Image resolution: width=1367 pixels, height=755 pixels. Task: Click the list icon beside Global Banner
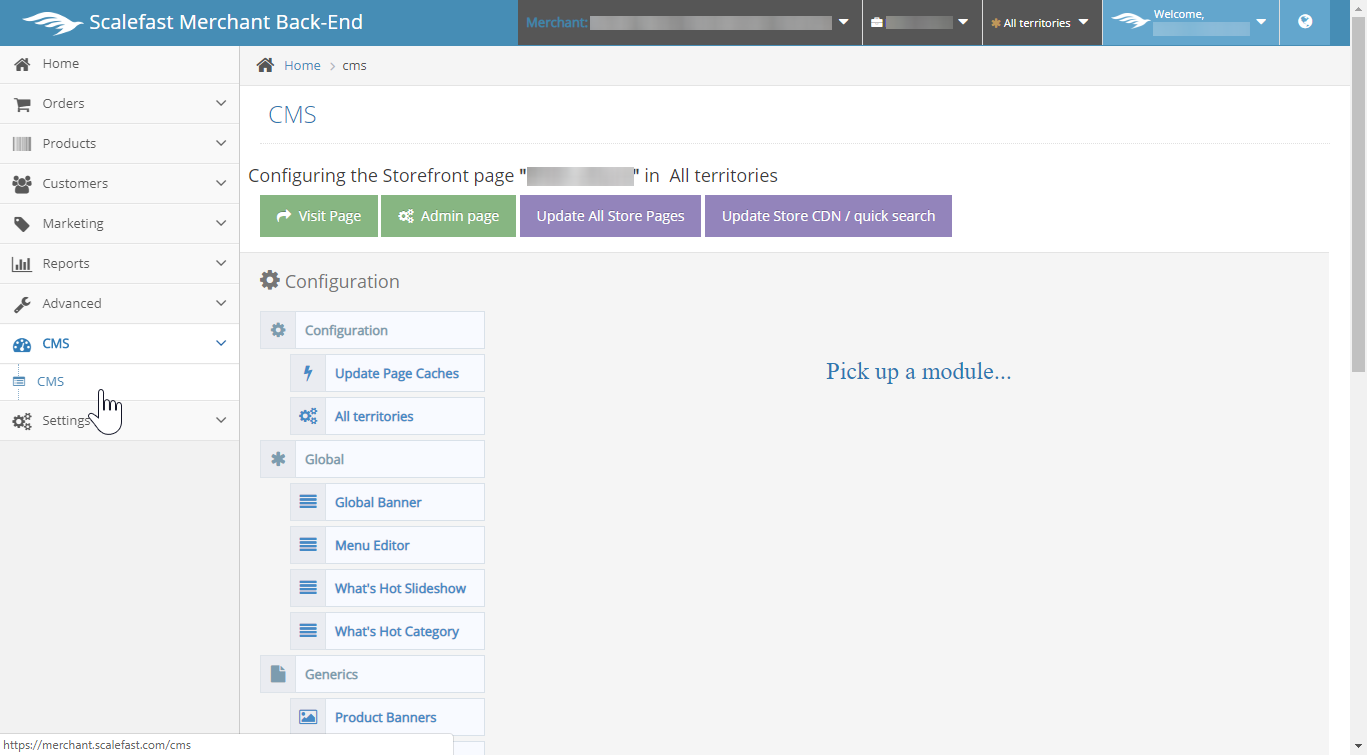(x=308, y=502)
